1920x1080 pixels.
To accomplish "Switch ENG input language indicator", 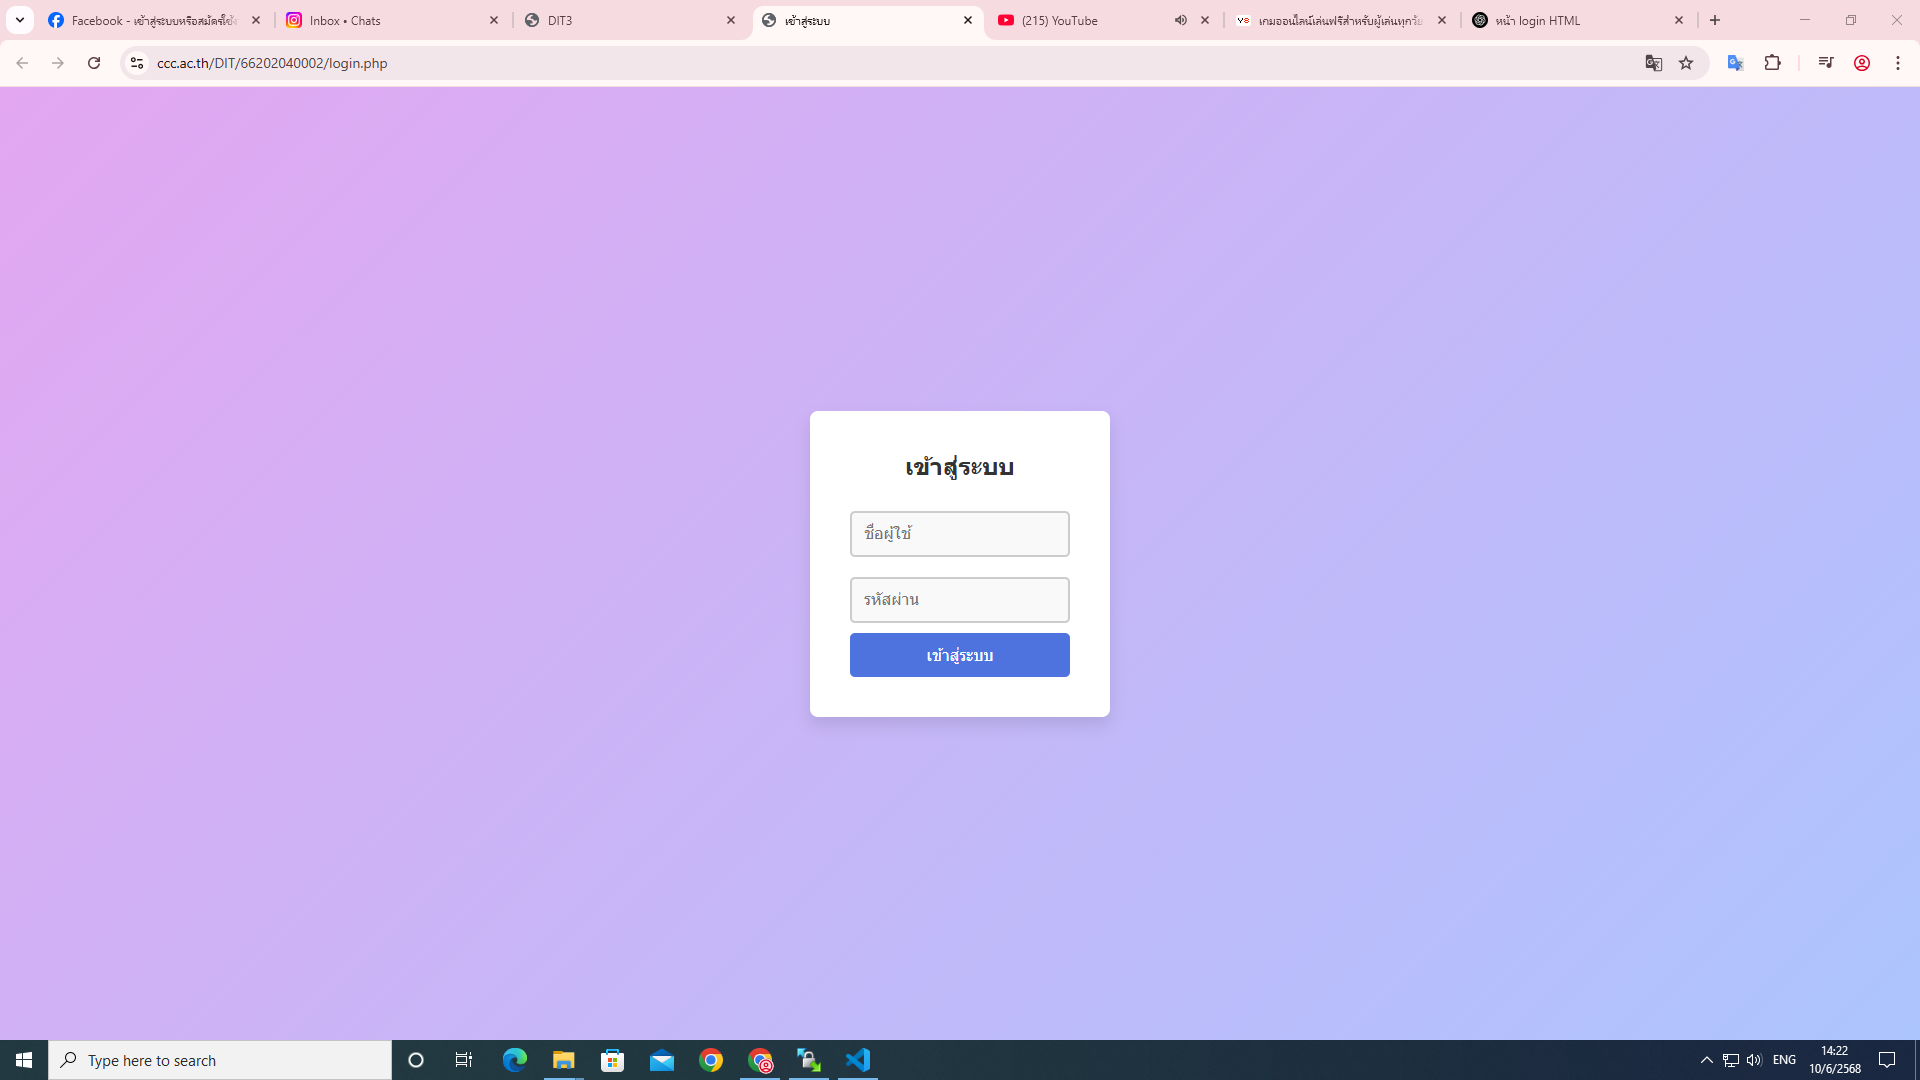I will coord(1784,1060).
